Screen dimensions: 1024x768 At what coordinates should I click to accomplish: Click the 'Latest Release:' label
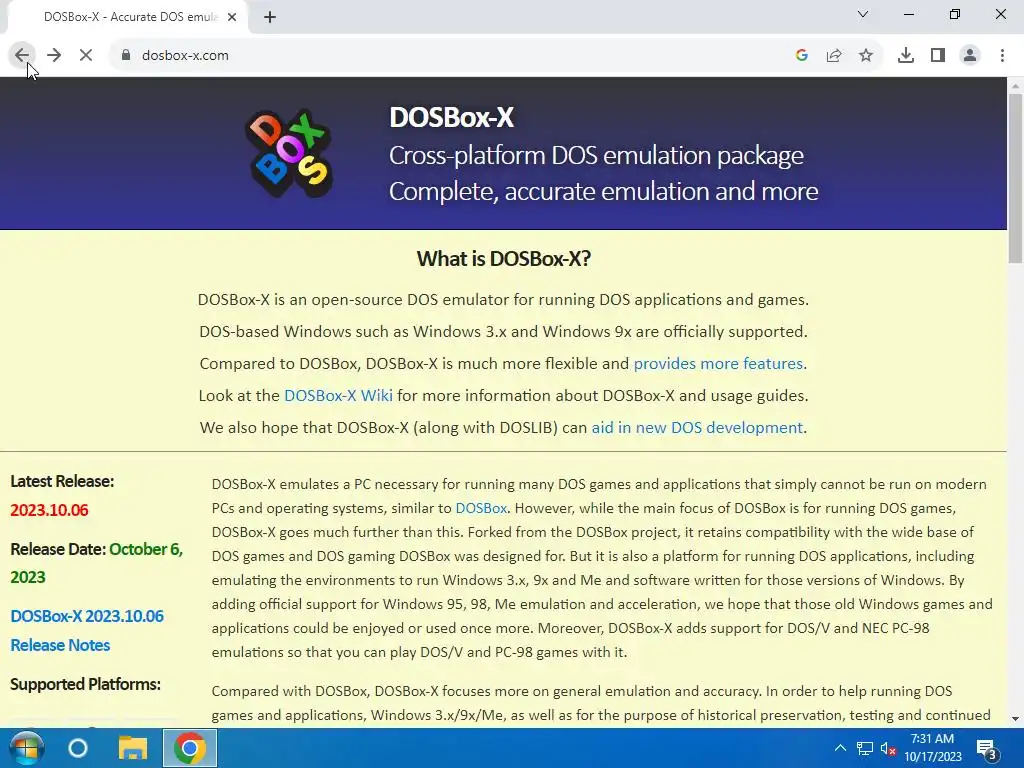click(x=62, y=481)
